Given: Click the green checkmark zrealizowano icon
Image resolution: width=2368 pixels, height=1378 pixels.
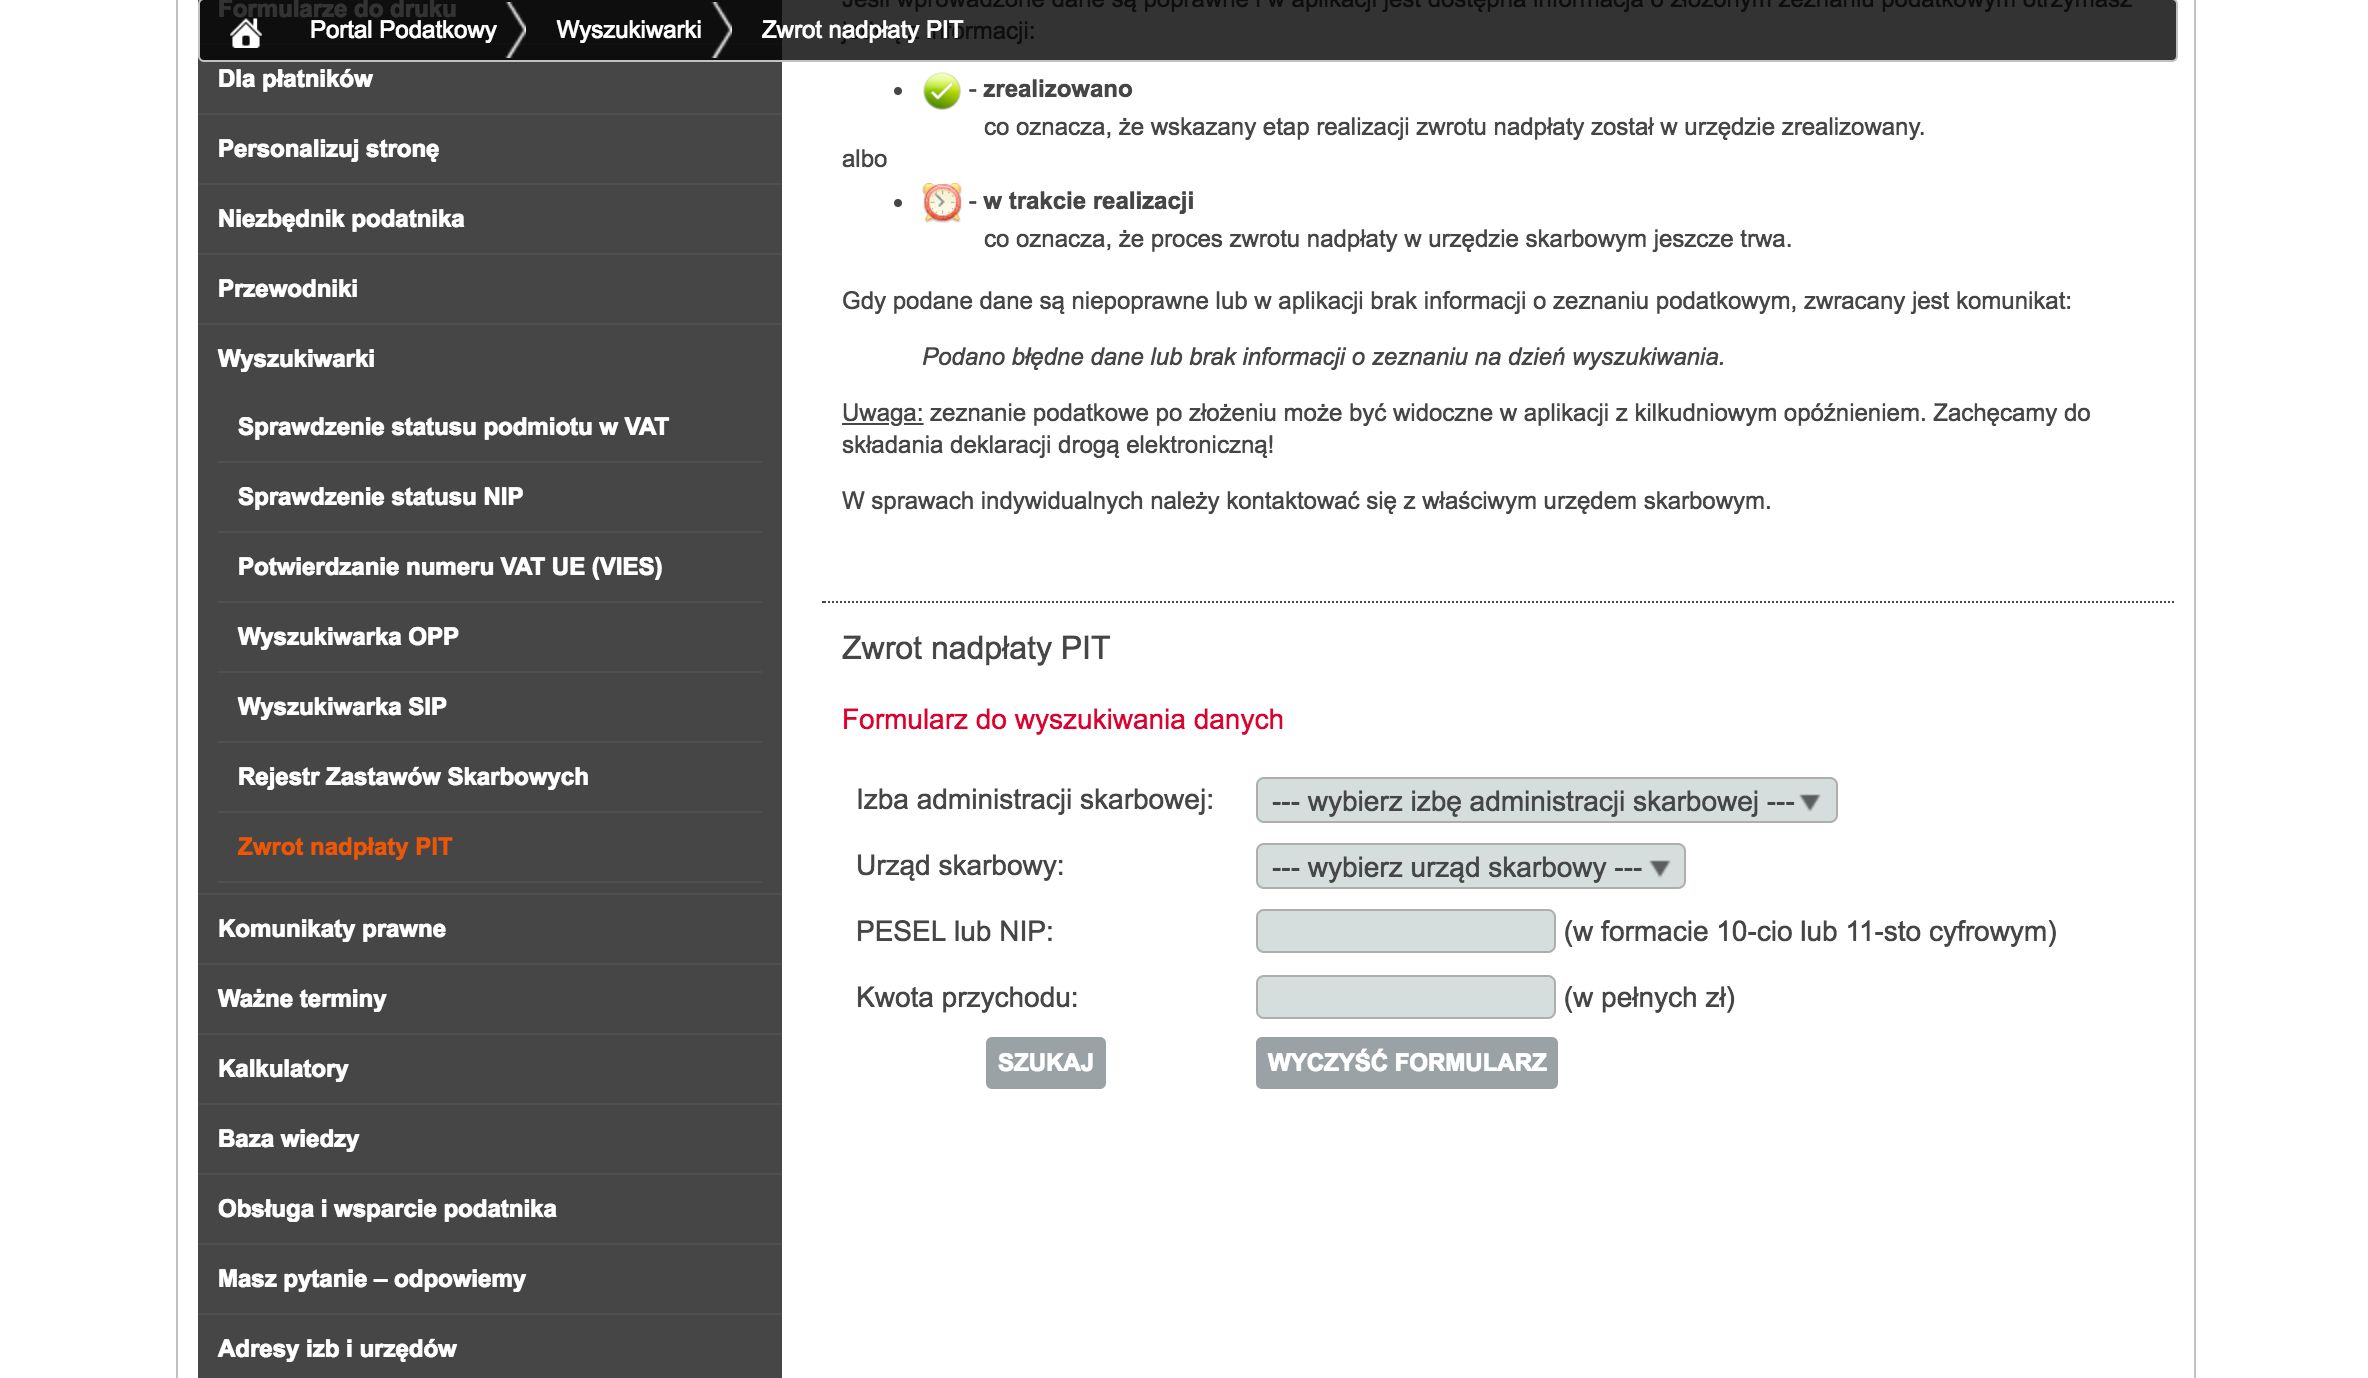Looking at the screenshot, I should [941, 91].
